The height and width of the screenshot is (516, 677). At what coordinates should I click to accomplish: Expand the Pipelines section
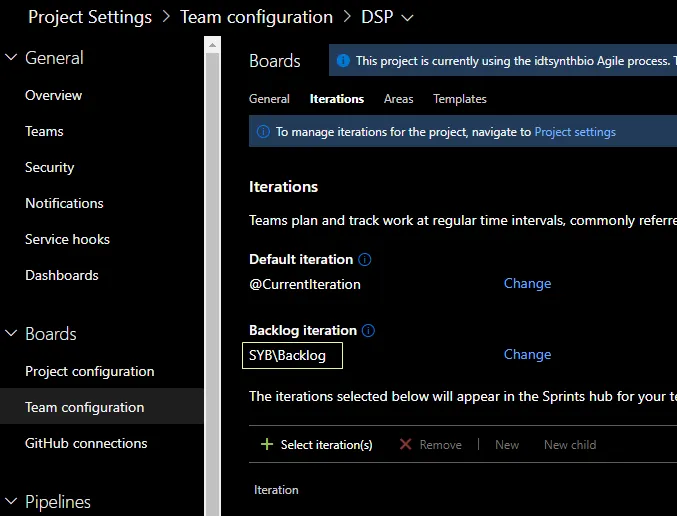click(11, 502)
